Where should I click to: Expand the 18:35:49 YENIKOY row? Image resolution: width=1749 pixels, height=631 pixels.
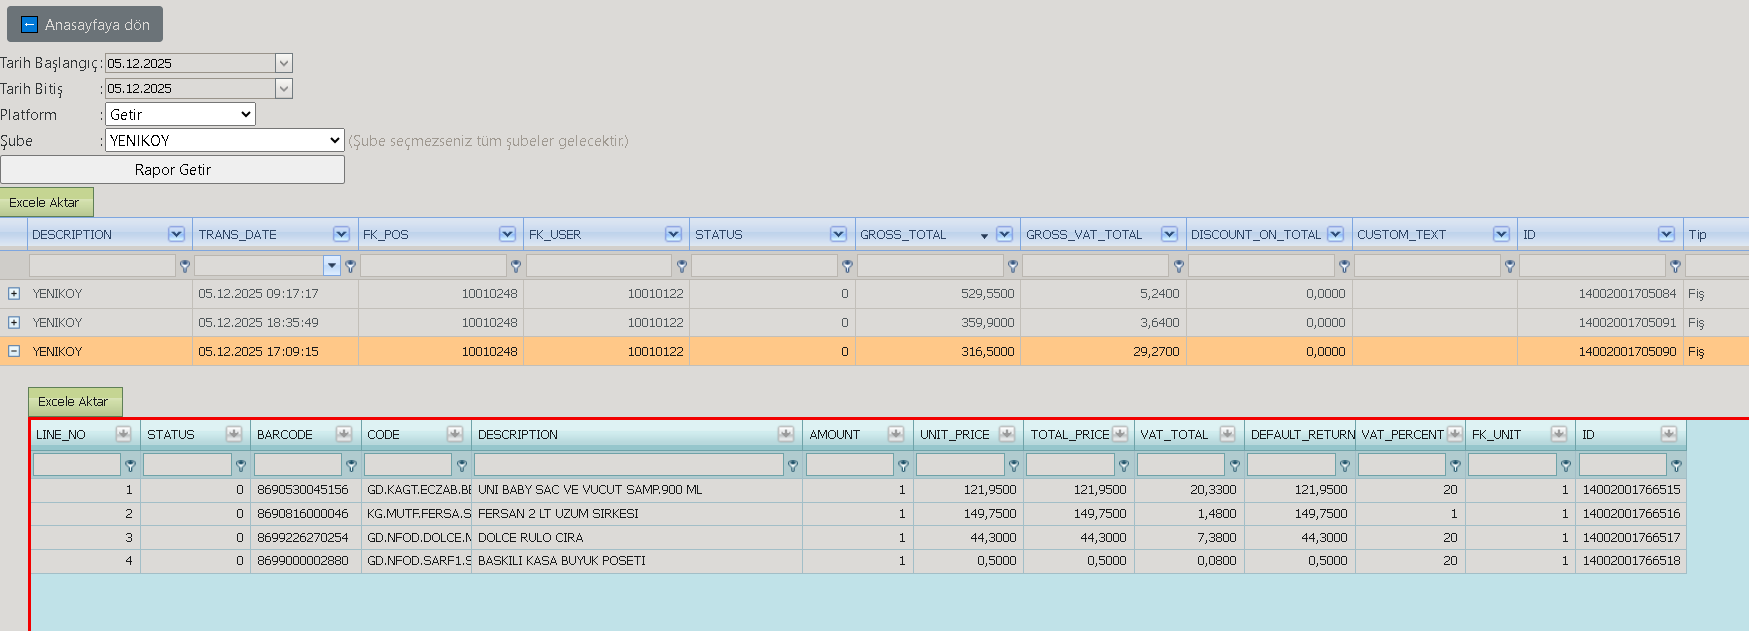[14, 323]
